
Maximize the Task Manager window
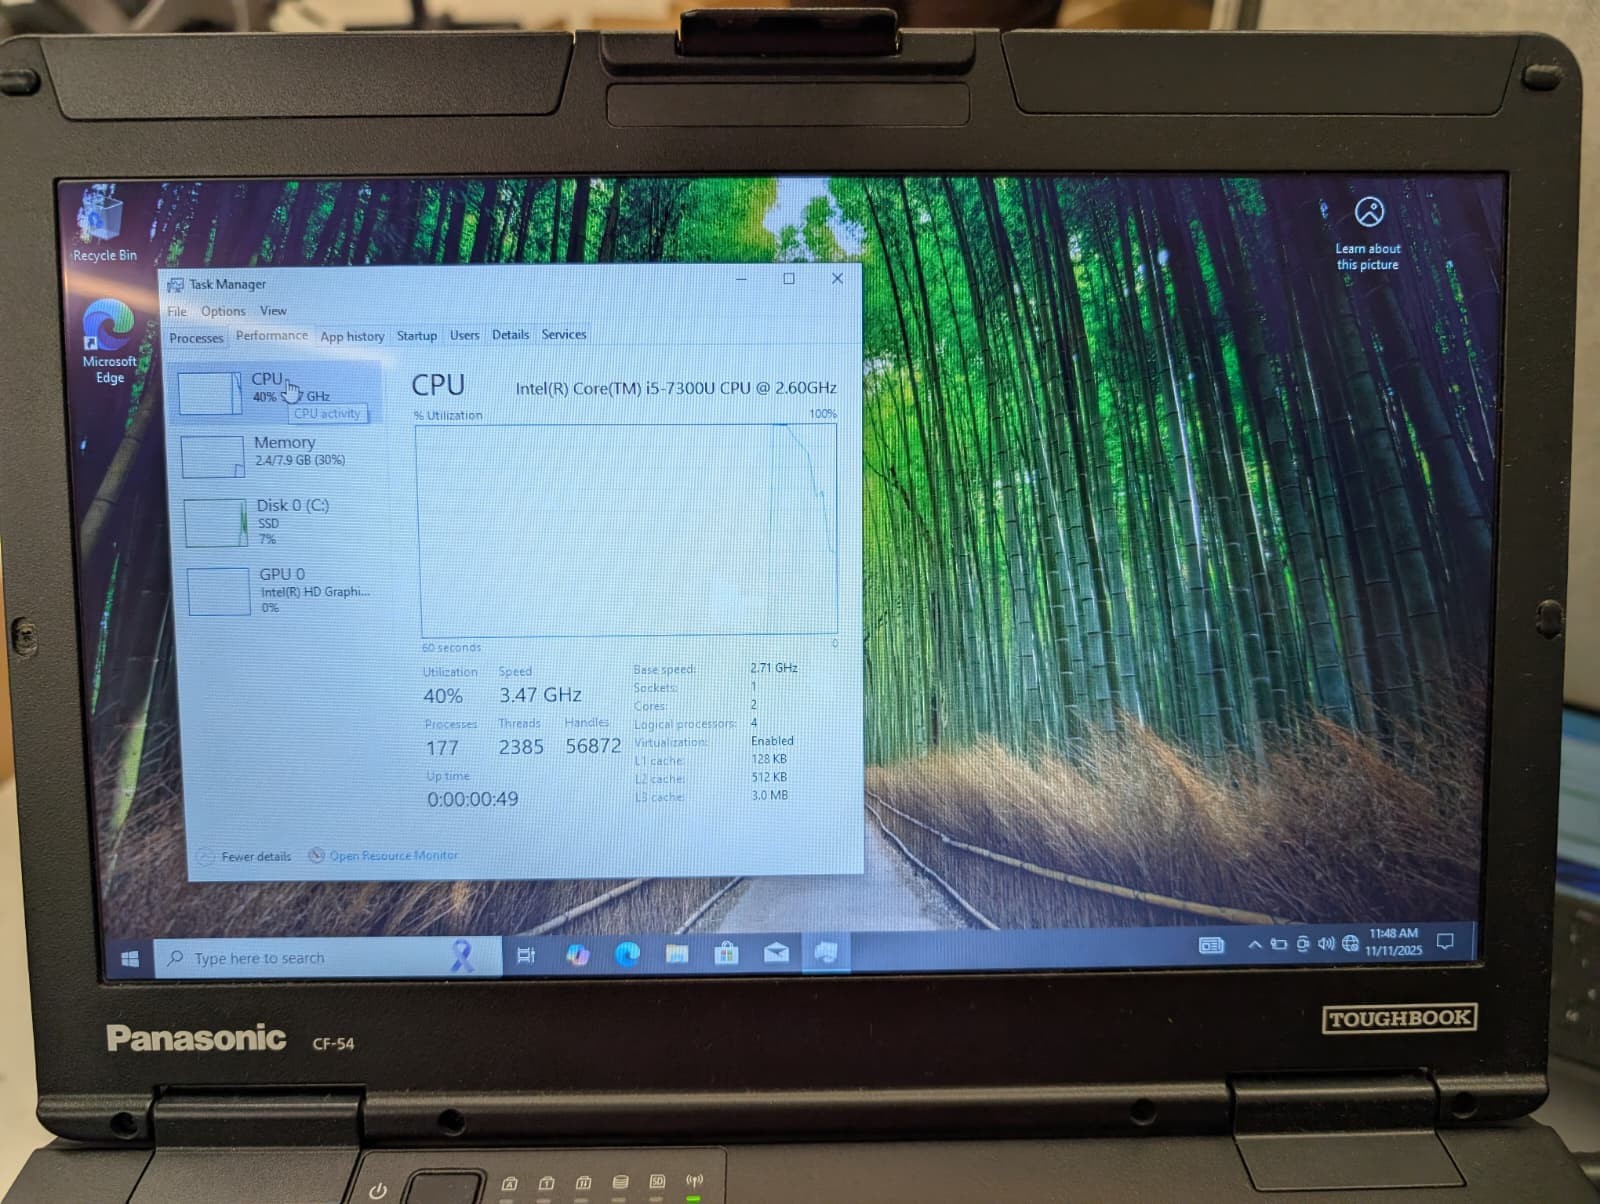789,279
